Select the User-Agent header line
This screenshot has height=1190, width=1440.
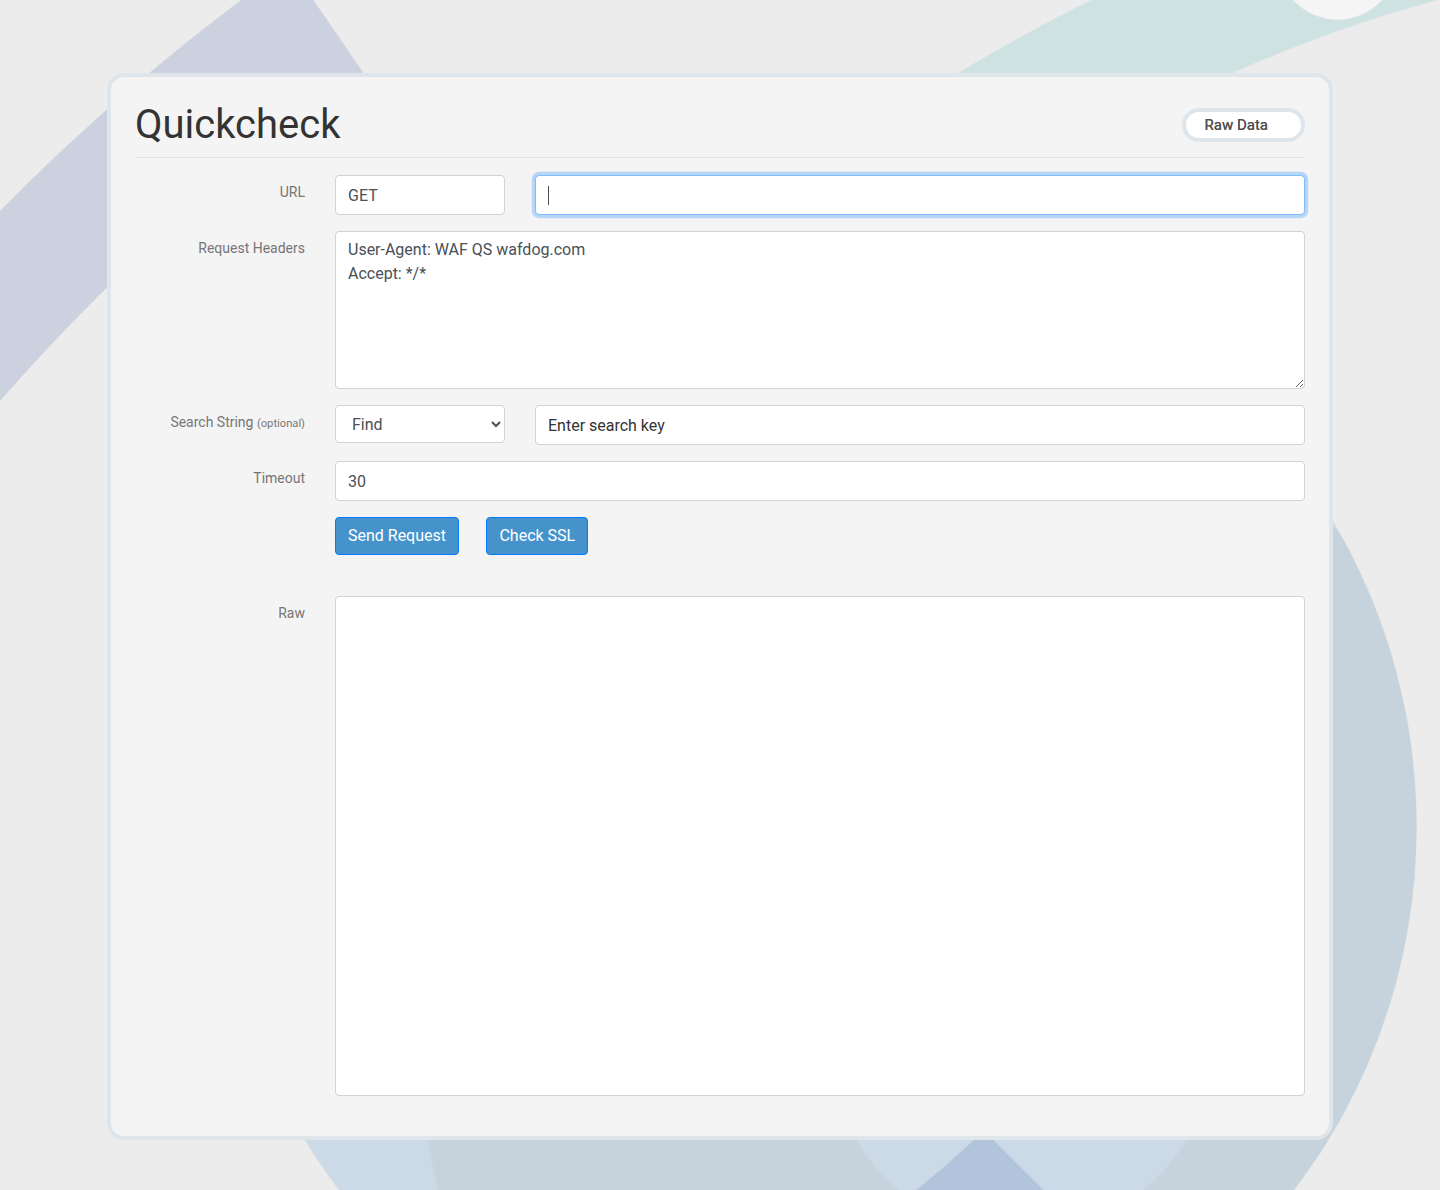pos(465,249)
